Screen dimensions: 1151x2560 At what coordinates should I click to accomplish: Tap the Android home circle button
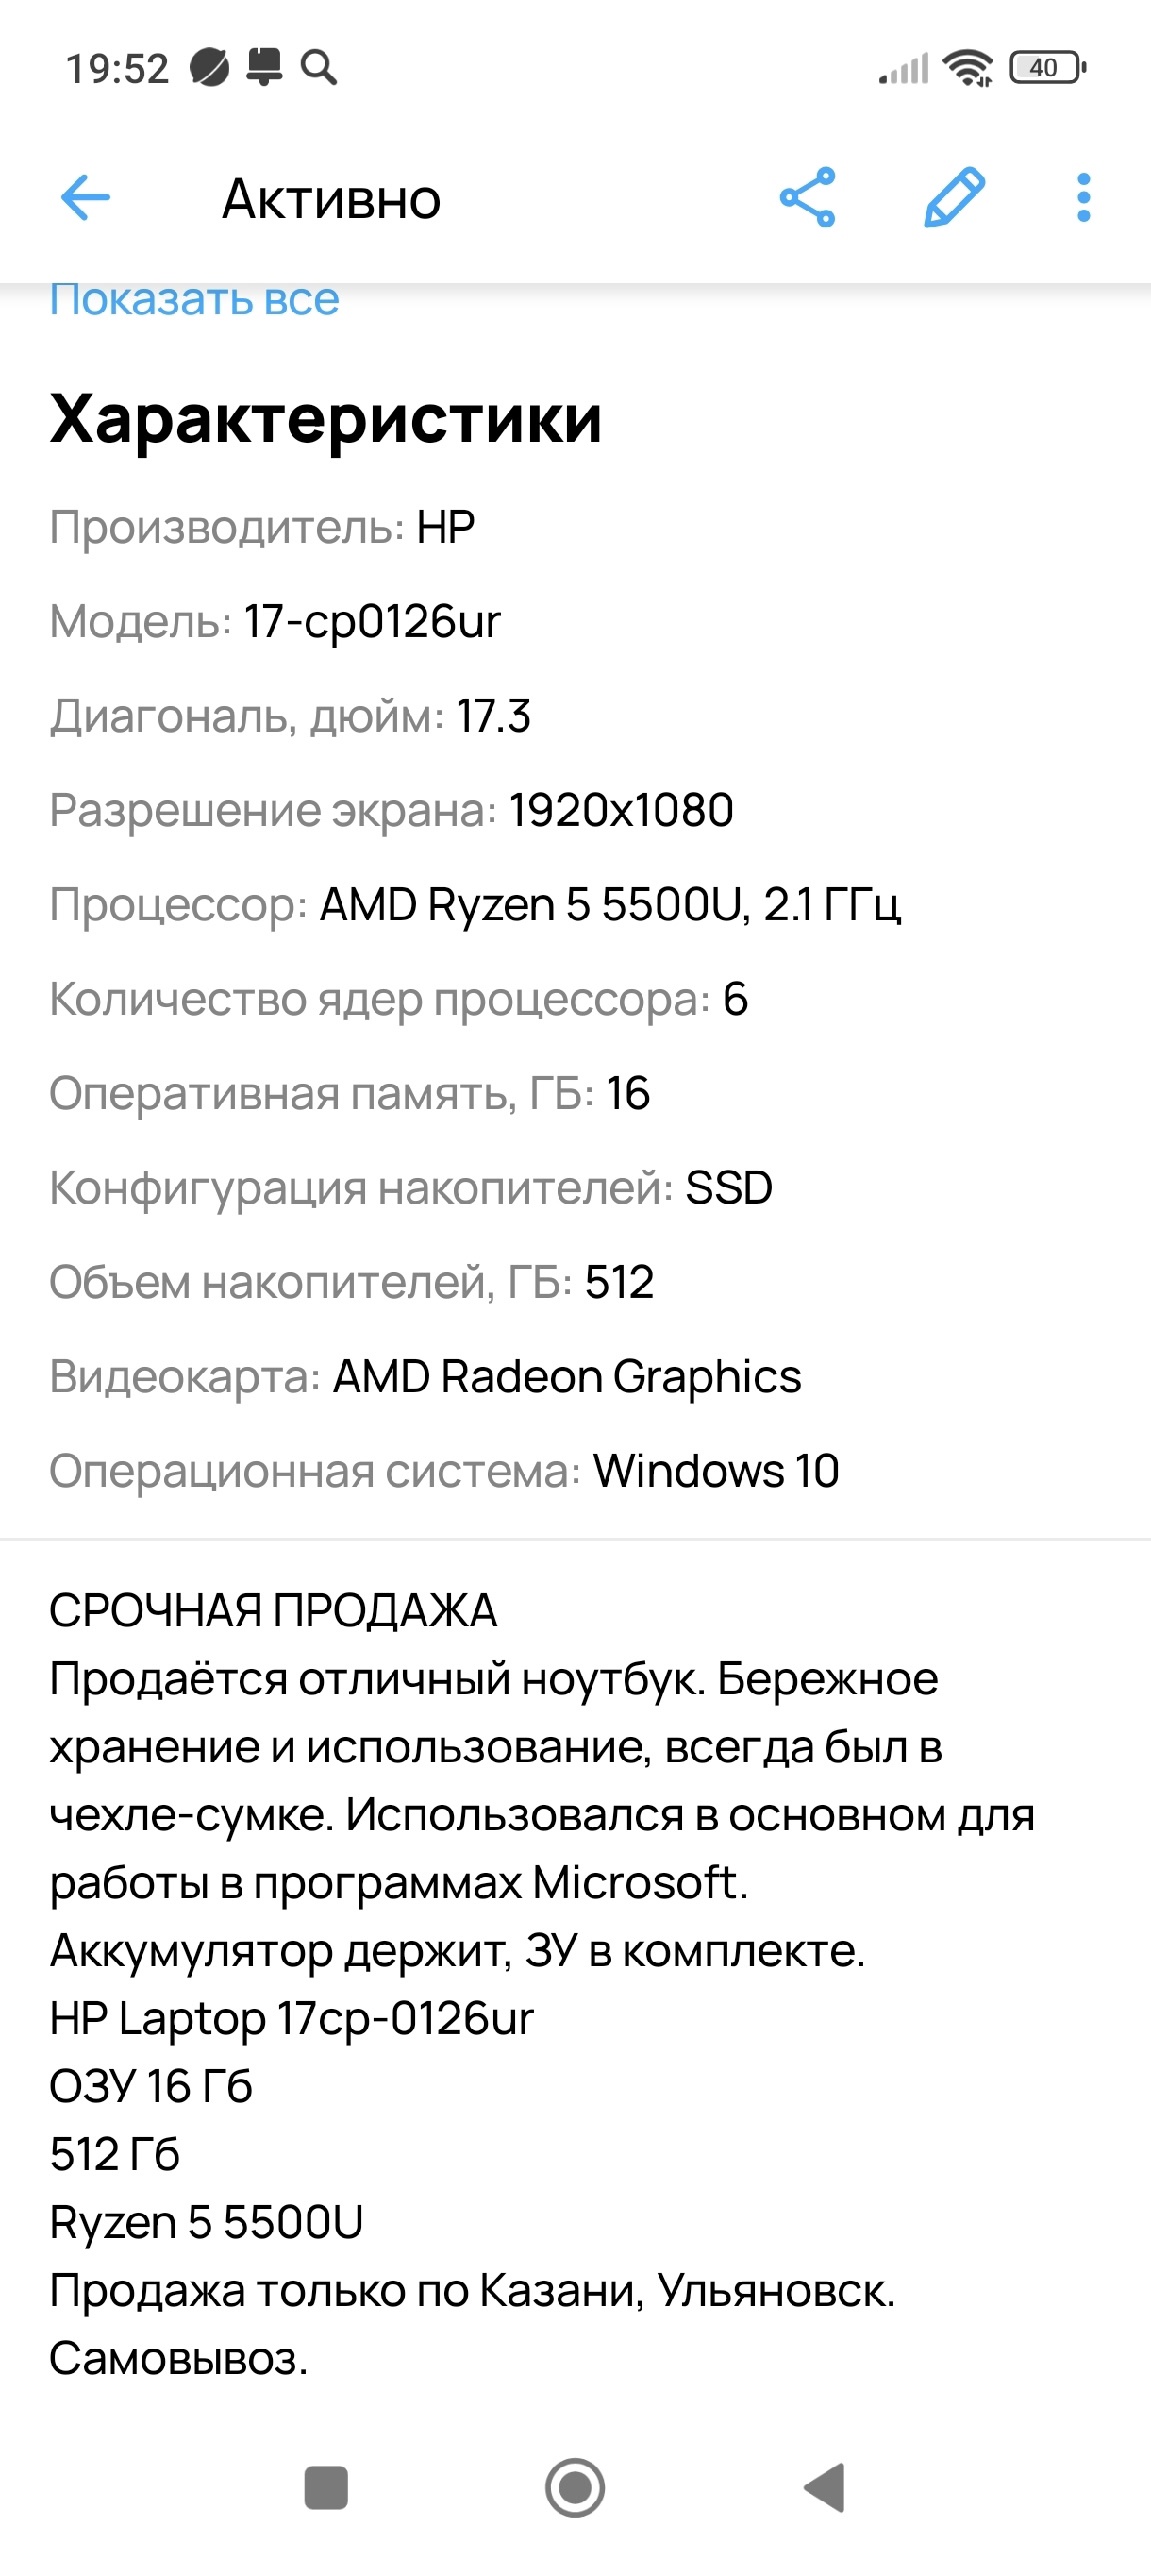coord(575,2487)
